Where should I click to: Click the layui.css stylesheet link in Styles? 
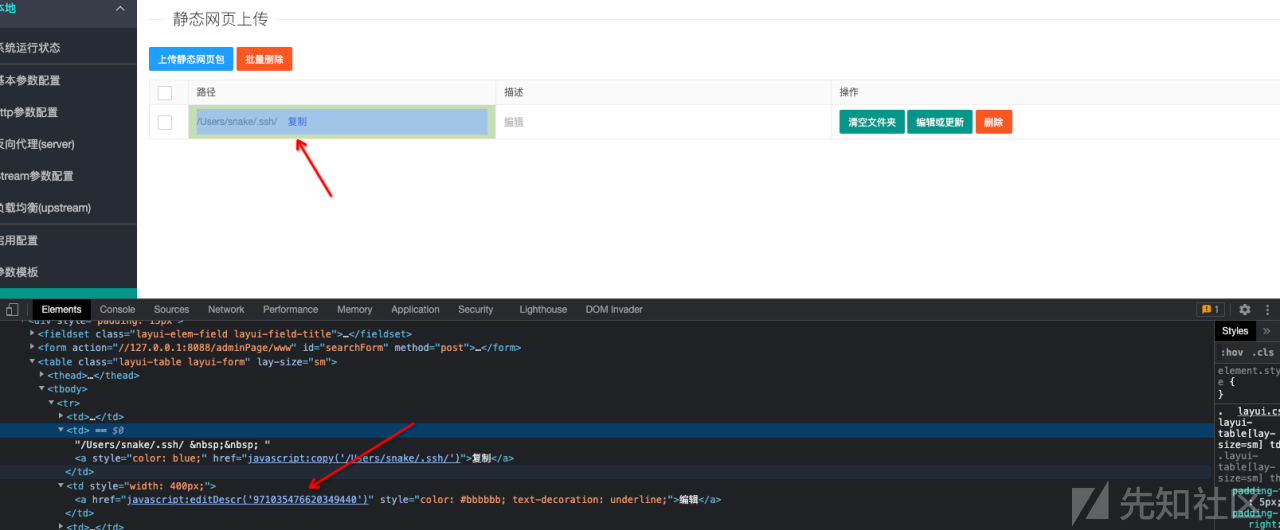tap(1258, 411)
